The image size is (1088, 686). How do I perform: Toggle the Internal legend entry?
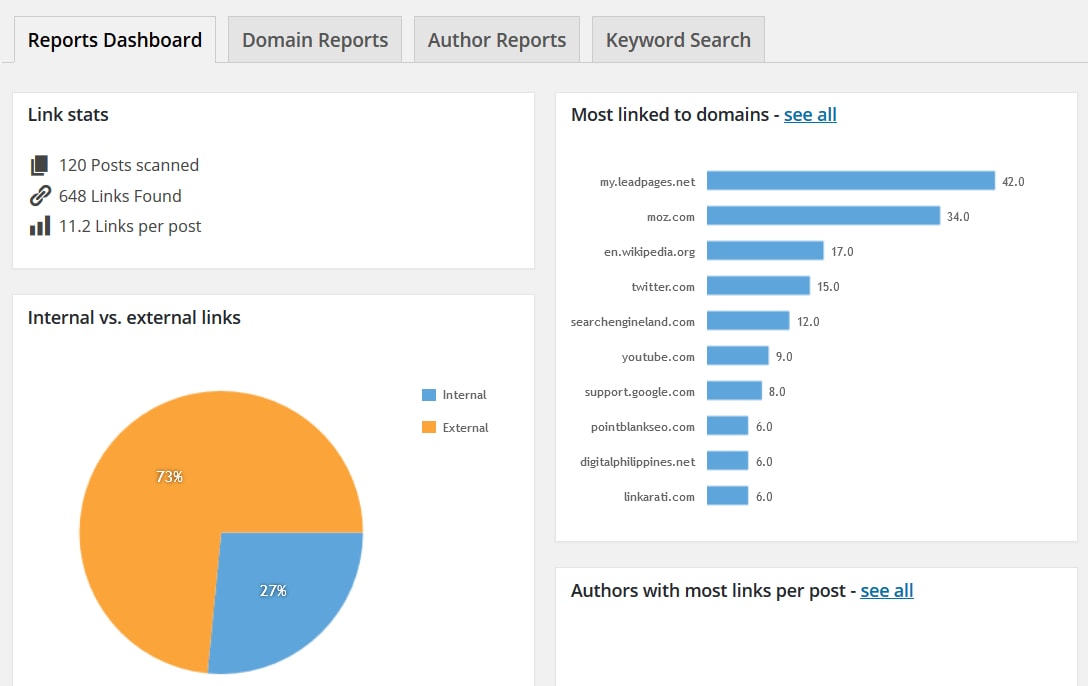[x=463, y=394]
